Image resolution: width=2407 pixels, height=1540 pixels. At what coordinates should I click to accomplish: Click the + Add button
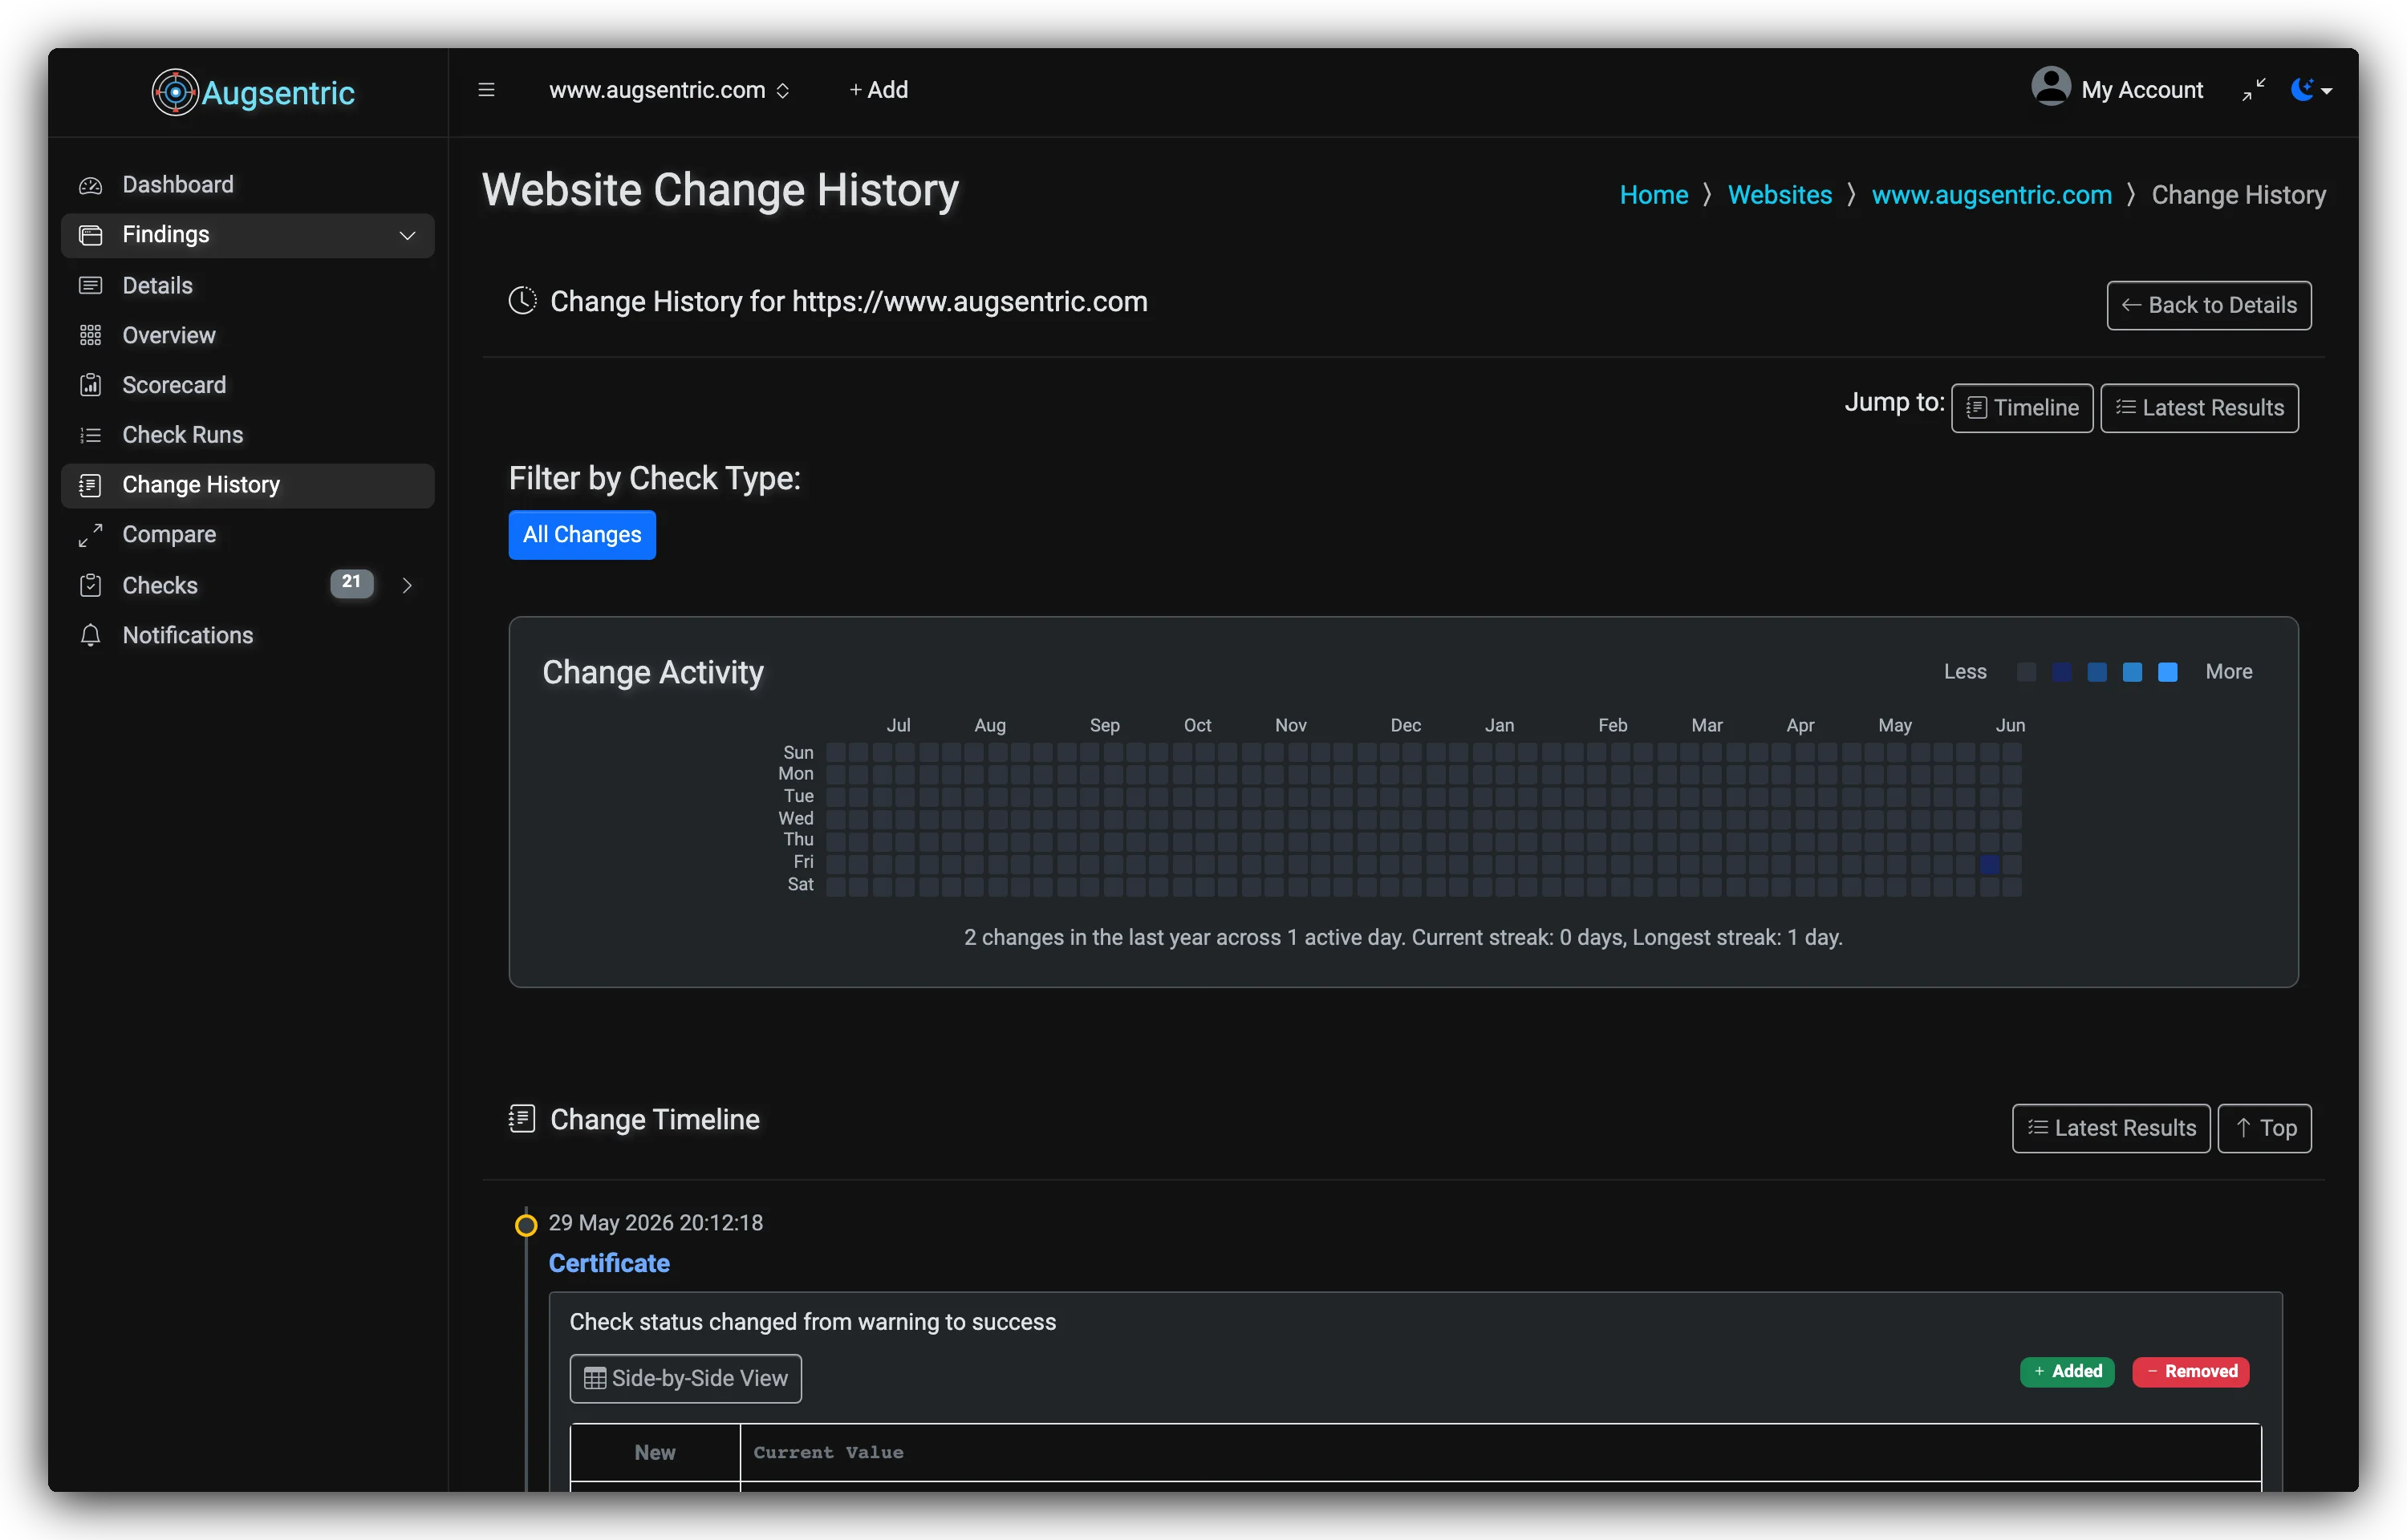[878, 90]
